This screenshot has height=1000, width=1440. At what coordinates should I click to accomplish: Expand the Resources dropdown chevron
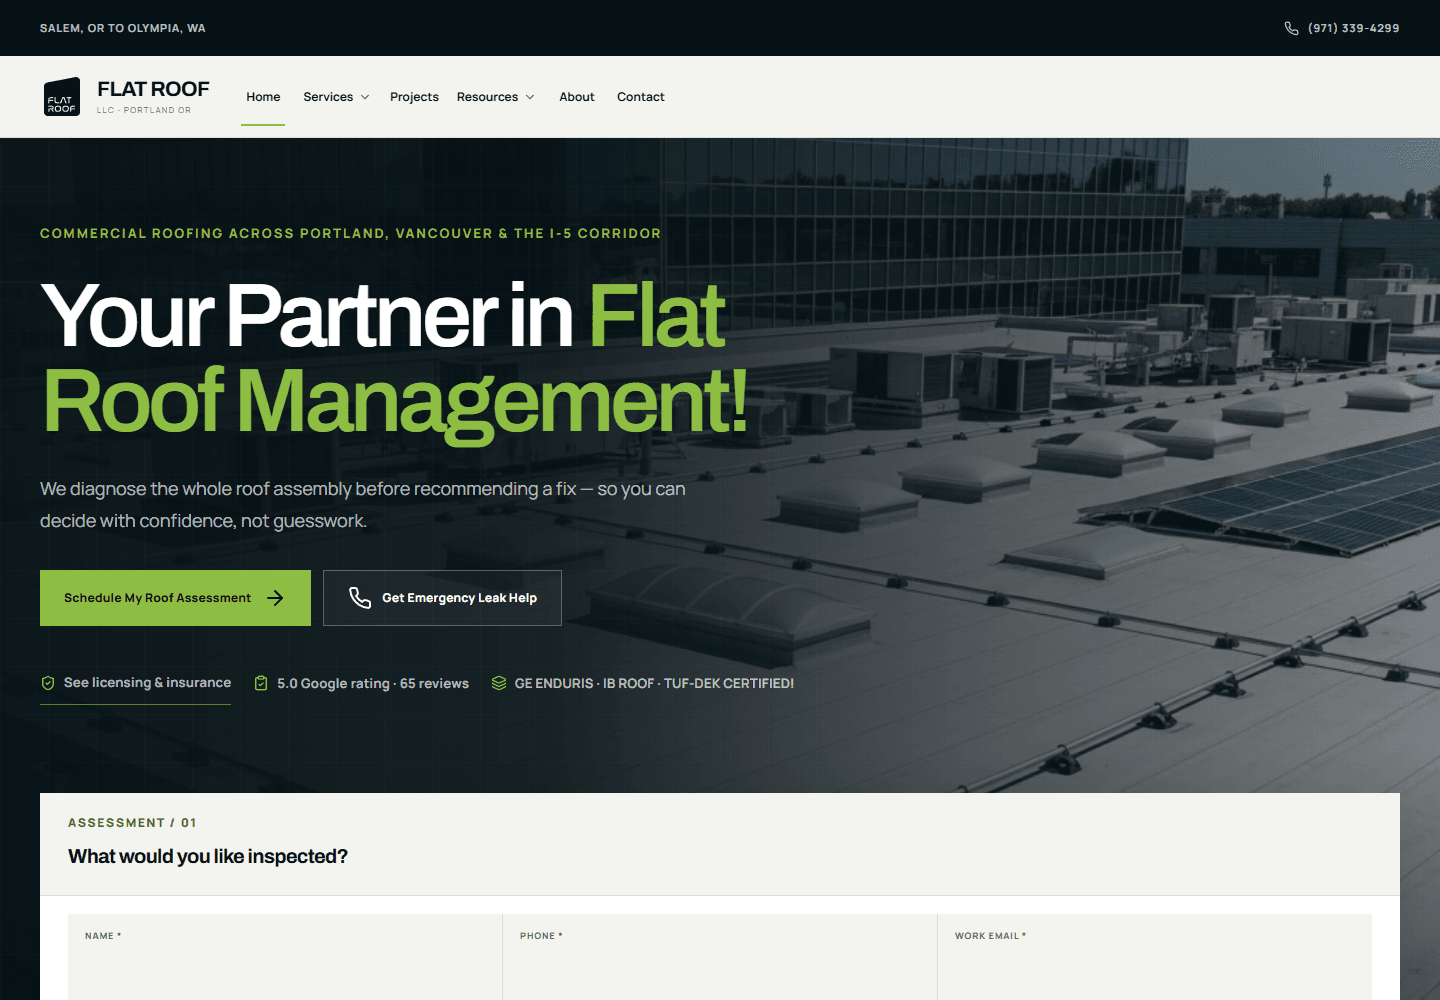[x=530, y=97]
